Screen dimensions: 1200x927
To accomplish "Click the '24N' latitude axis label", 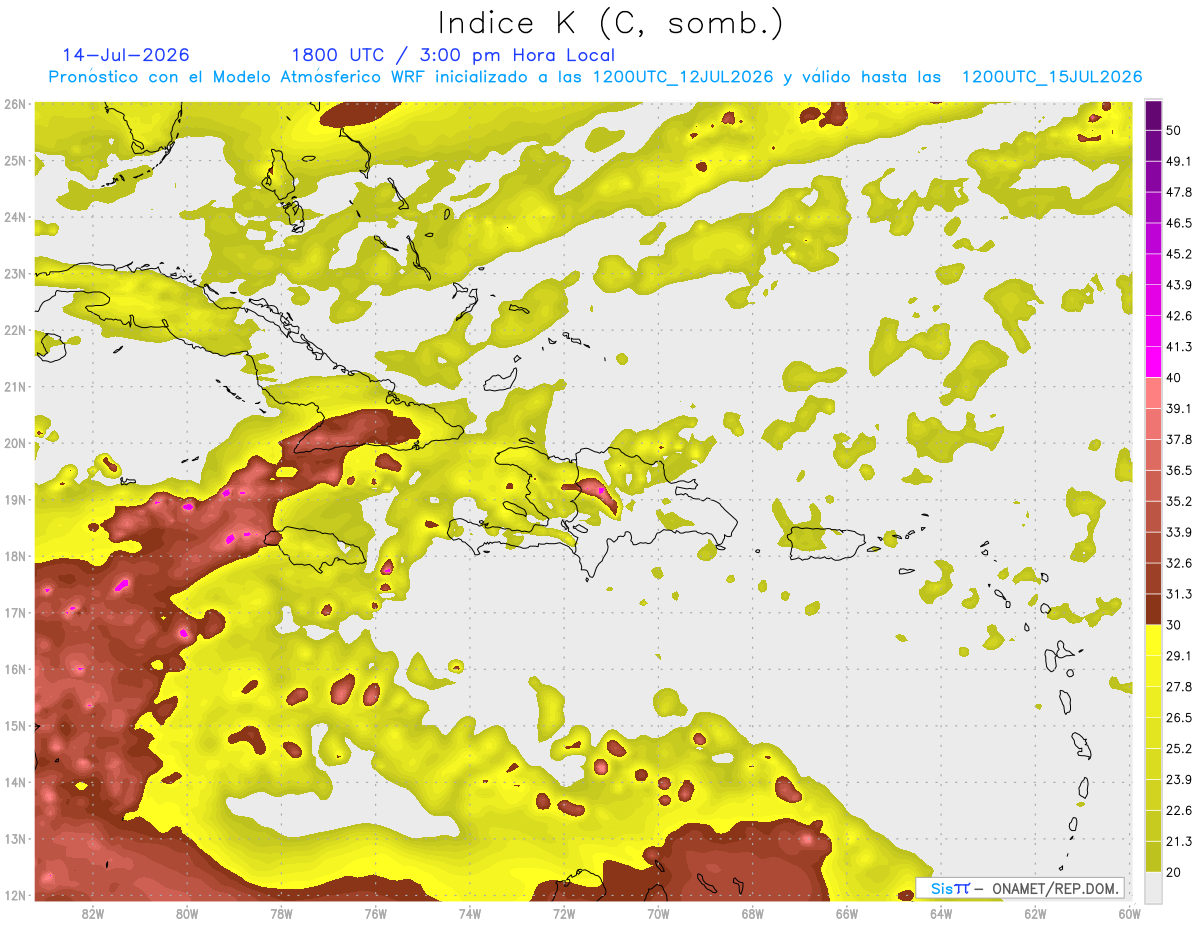I will click(x=15, y=217).
